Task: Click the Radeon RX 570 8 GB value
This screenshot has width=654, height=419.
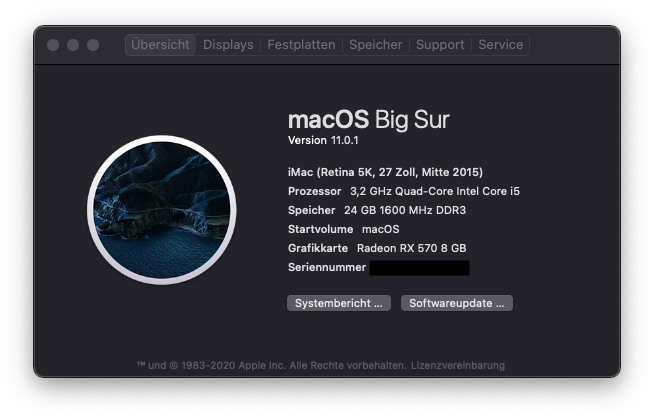Action: coord(412,248)
